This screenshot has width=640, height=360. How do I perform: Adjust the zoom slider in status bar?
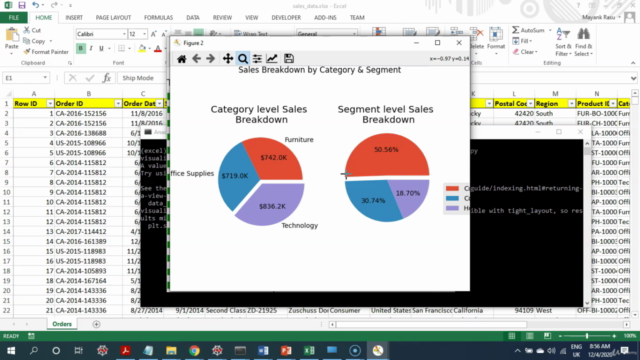click(587, 336)
